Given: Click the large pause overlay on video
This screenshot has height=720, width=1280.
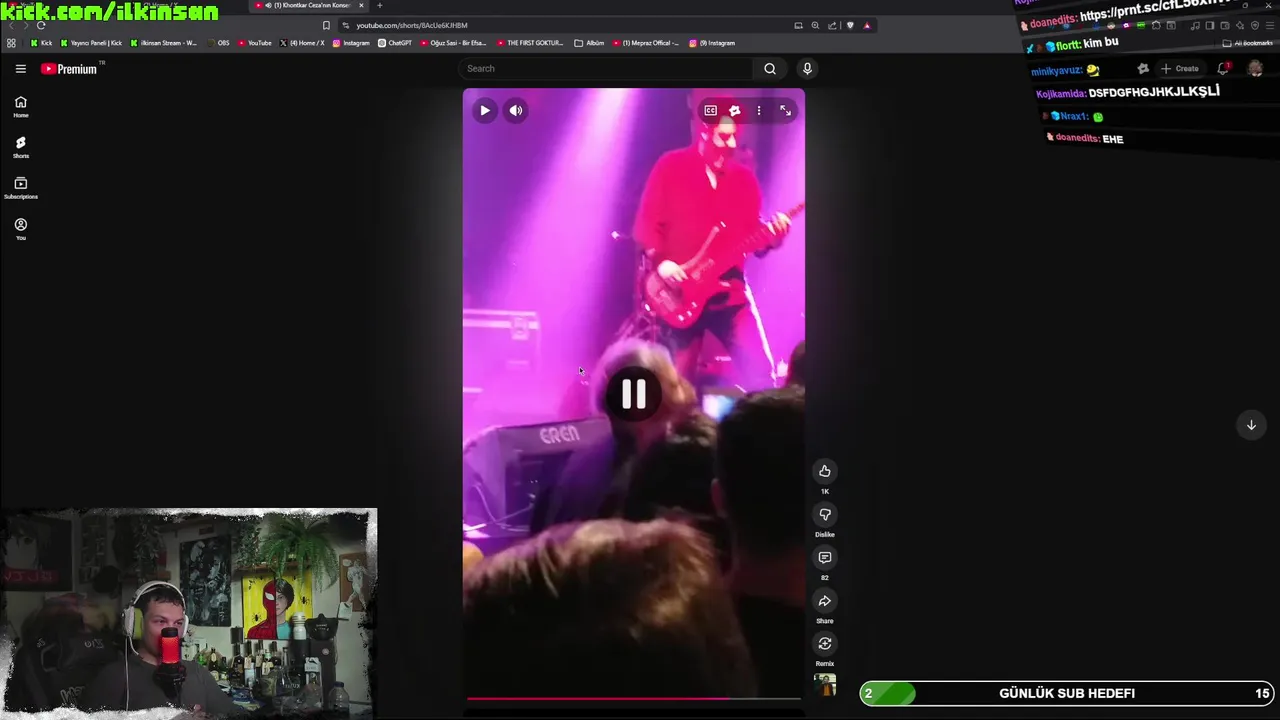Looking at the screenshot, I should pos(634,394).
